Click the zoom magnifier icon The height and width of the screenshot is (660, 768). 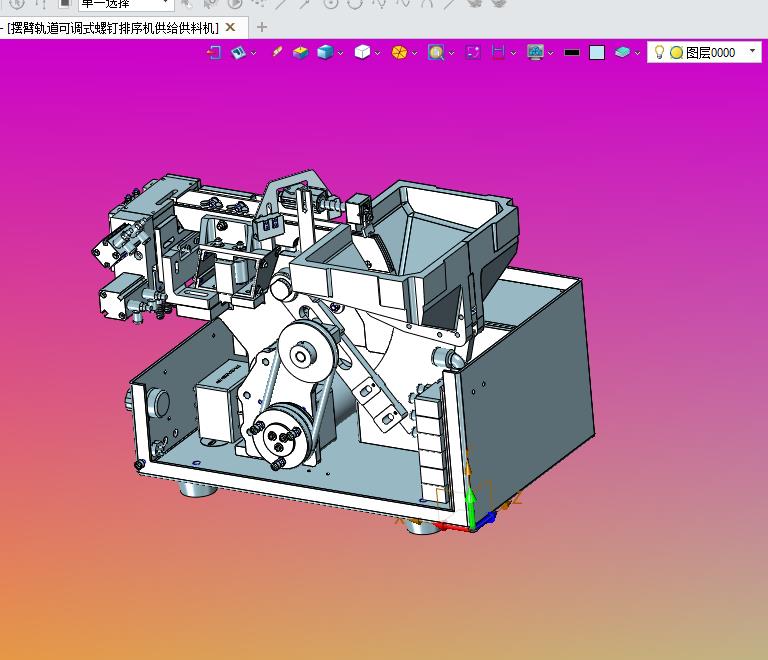coord(436,52)
